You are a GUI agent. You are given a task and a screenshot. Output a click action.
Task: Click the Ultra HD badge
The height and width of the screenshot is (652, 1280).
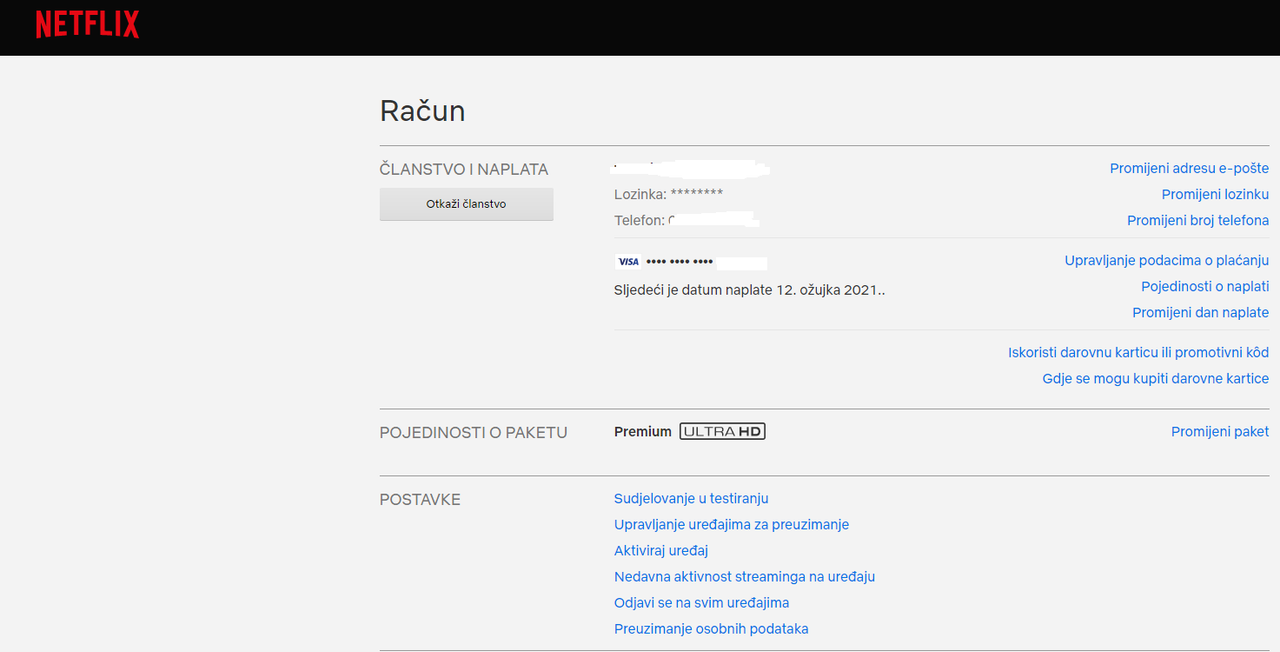point(722,432)
